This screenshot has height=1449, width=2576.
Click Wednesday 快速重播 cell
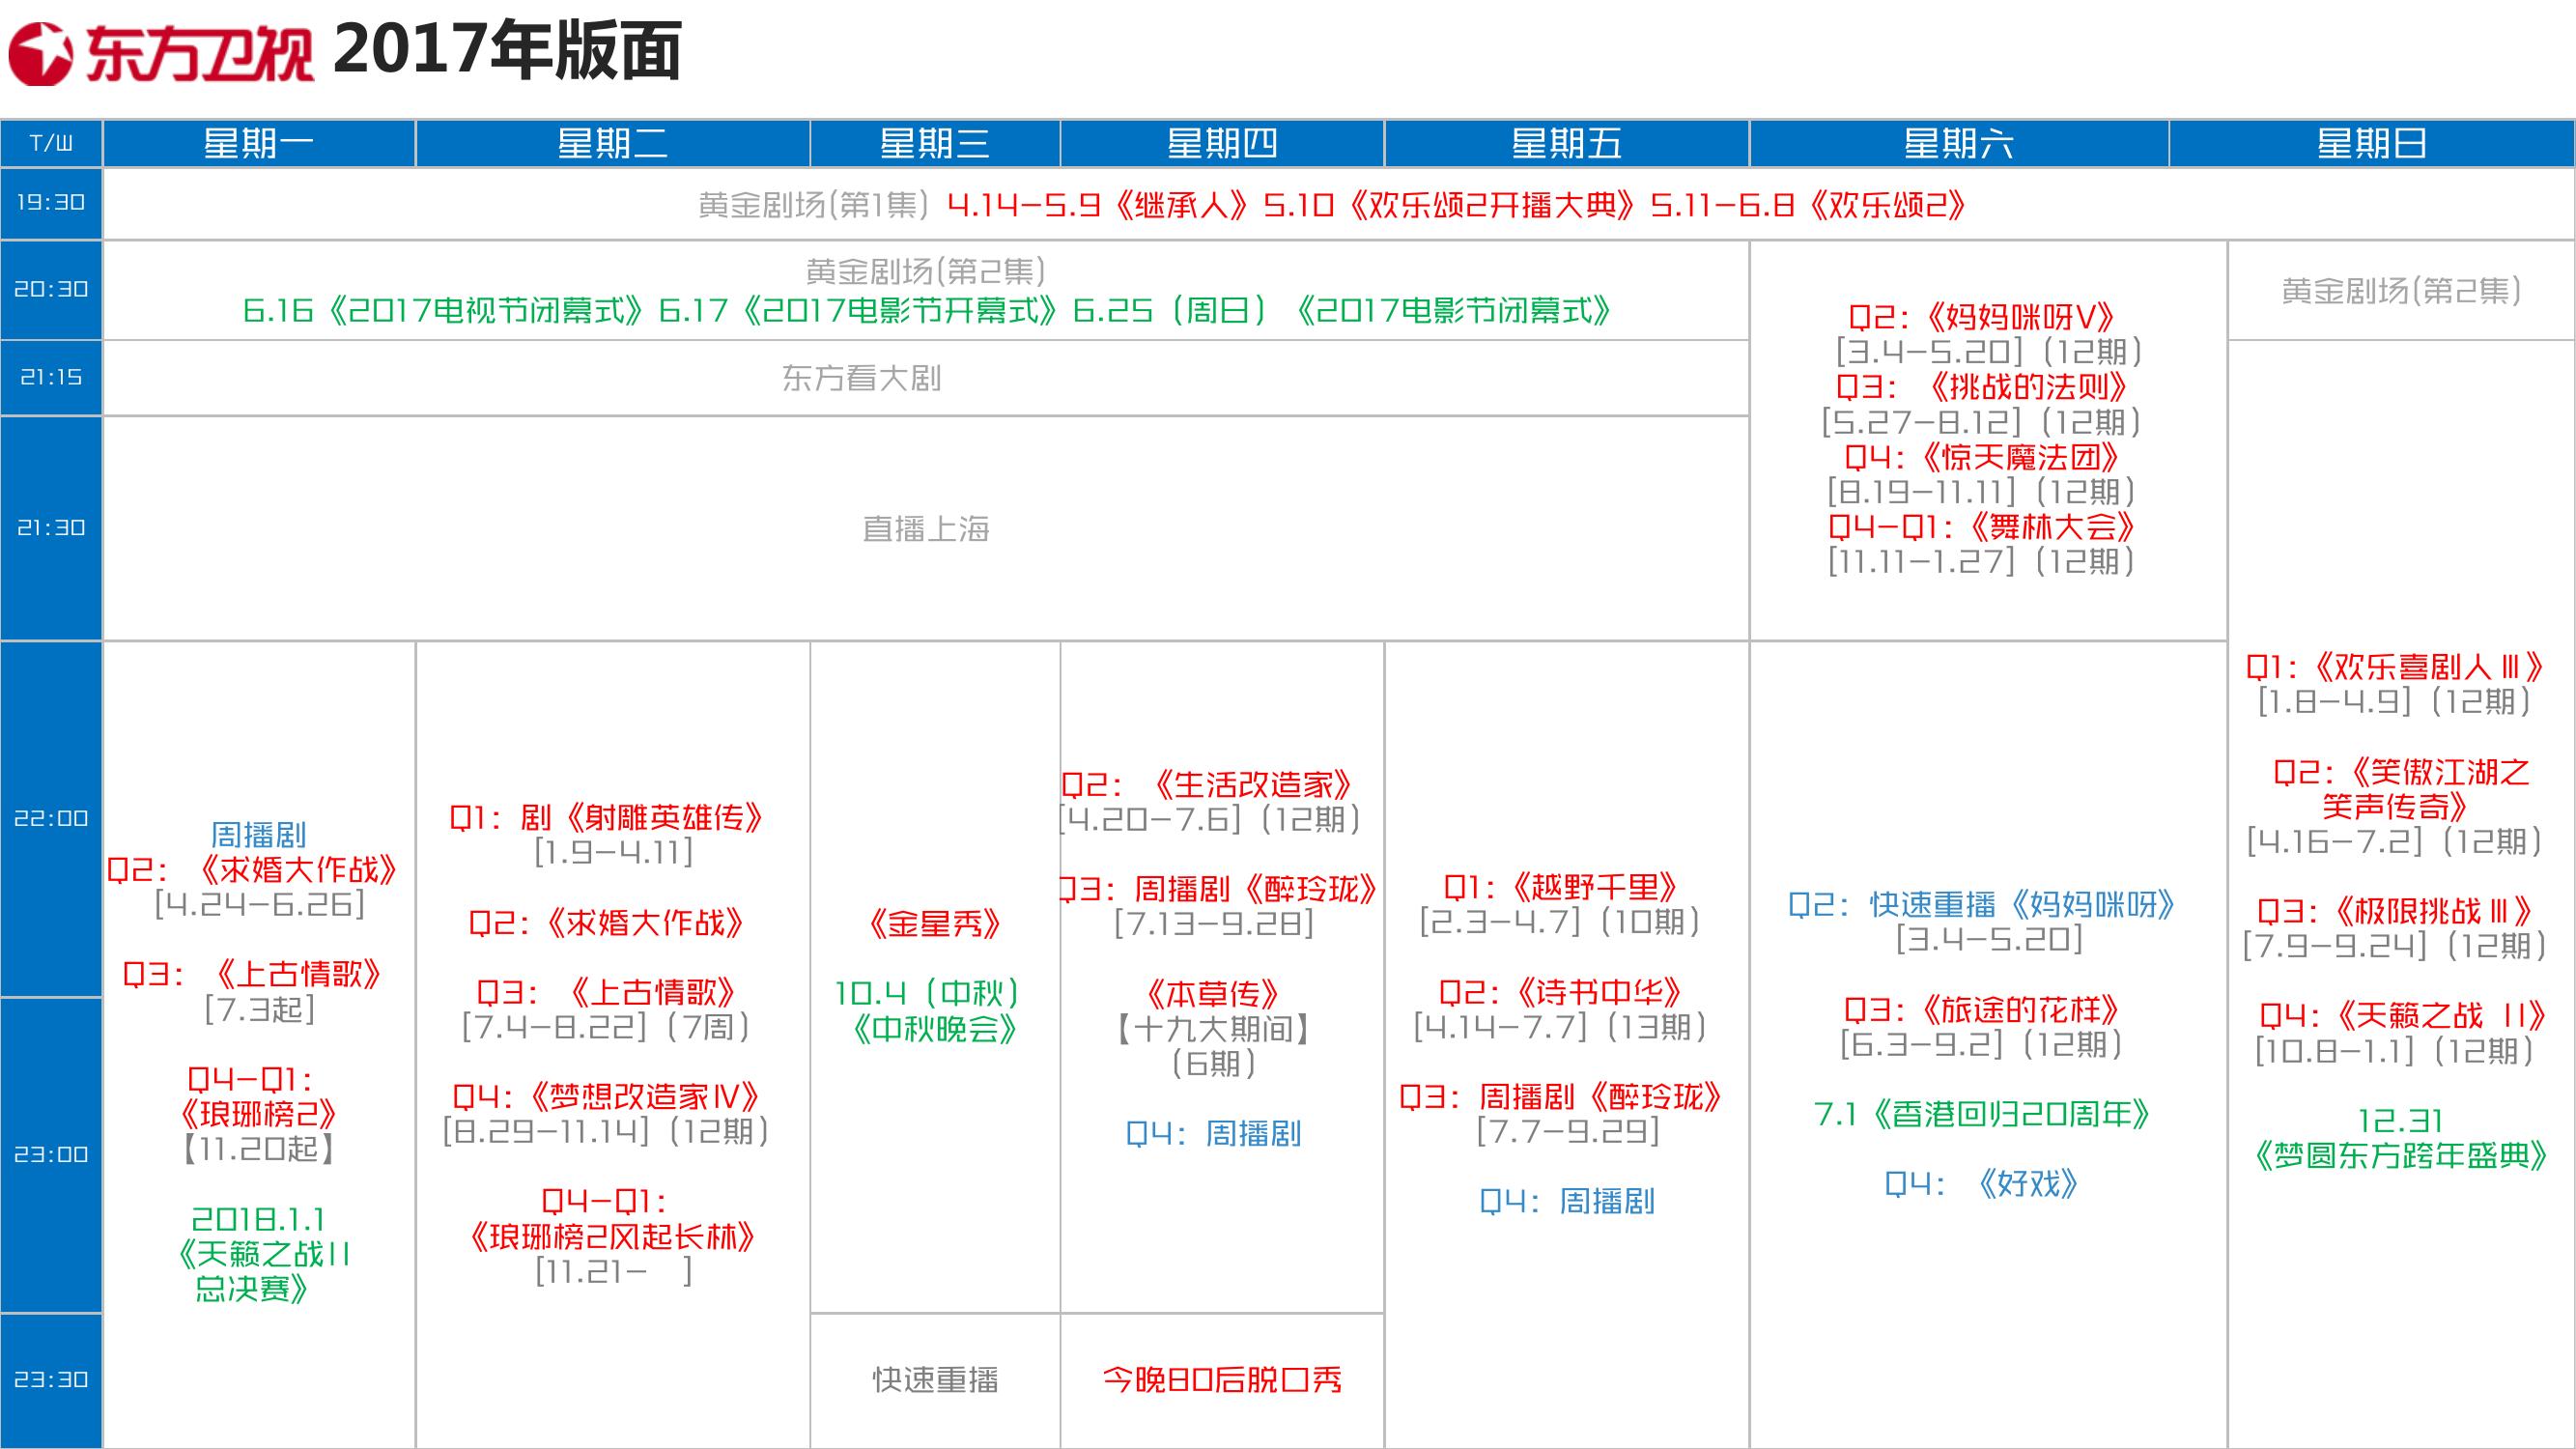(935, 1381)
